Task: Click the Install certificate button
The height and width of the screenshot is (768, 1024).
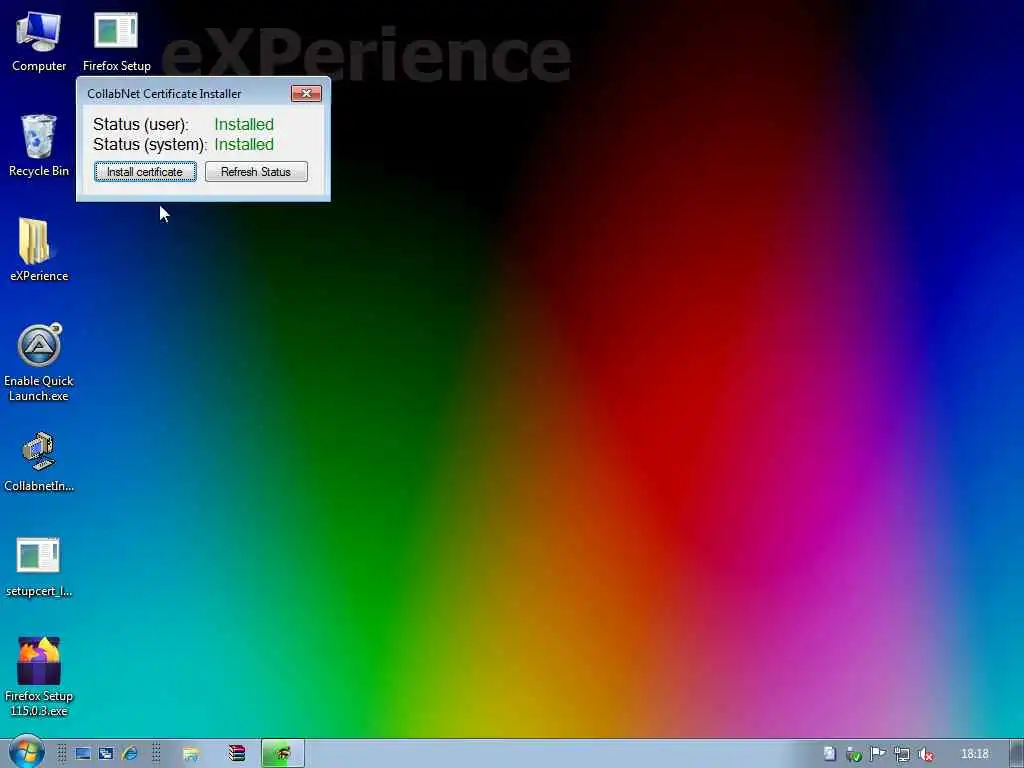Action: [x=145, y=172]
